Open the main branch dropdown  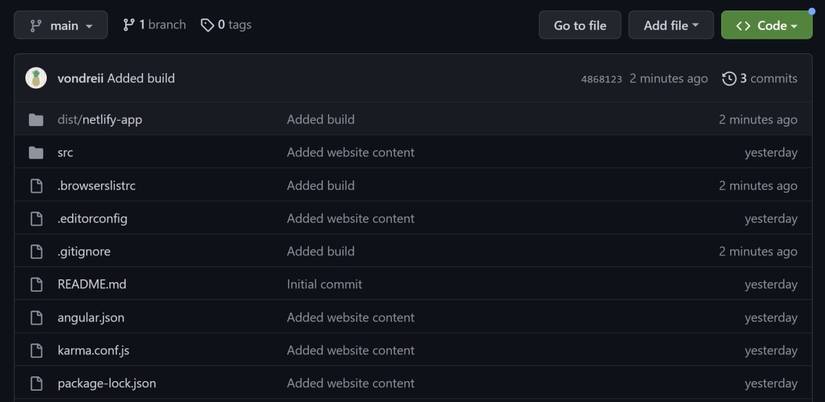coord(61,25)
